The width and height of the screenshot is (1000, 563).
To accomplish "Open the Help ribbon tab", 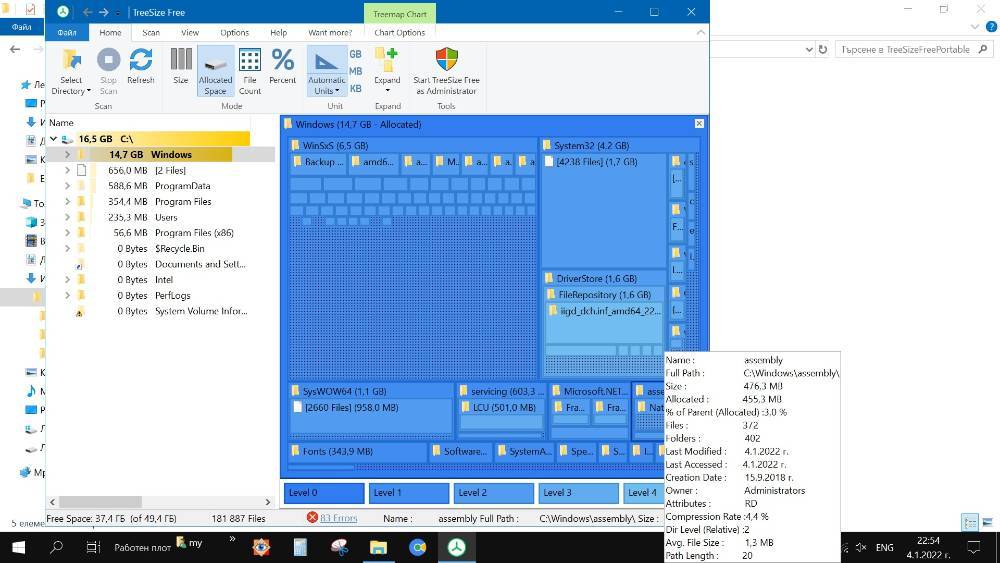I will 279,33.
